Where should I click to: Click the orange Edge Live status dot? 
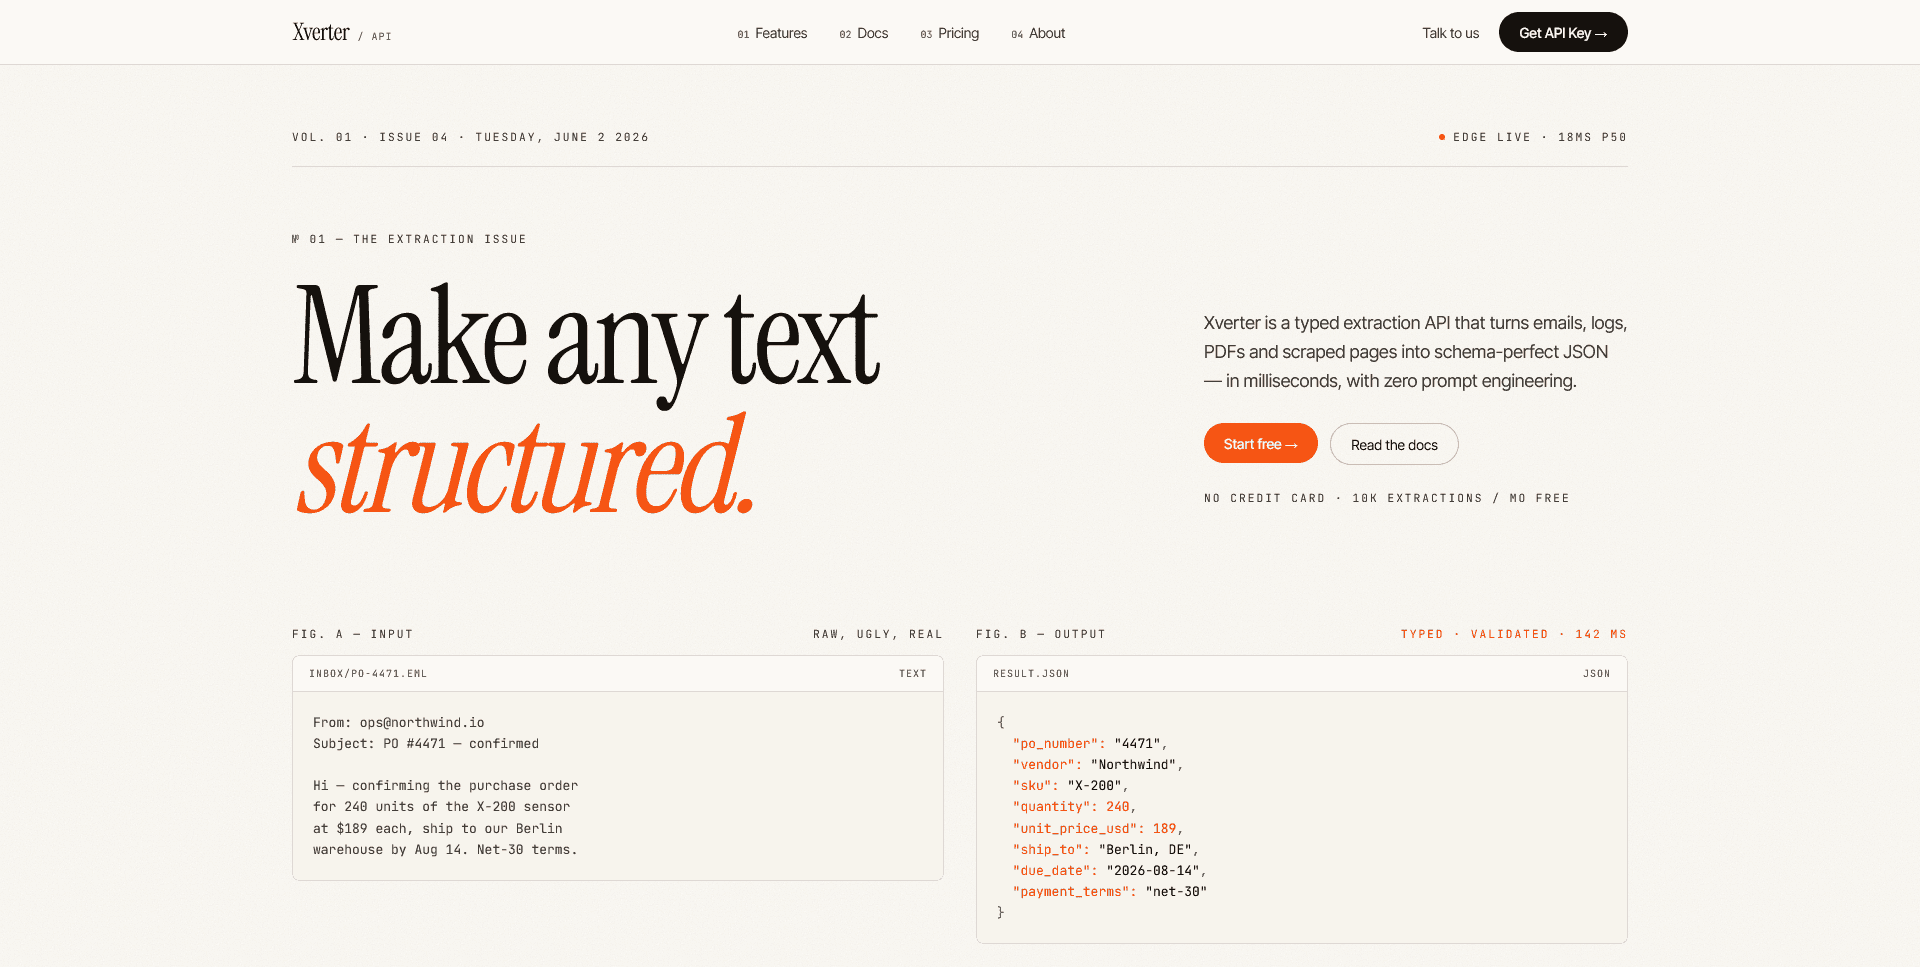pyautogui.click(x=1441, y=137)
